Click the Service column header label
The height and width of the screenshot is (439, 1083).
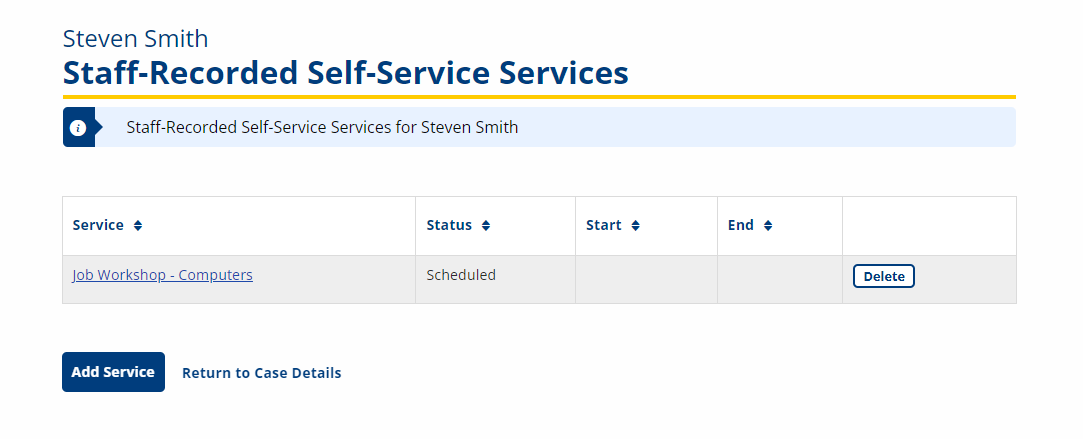(98, 225)
